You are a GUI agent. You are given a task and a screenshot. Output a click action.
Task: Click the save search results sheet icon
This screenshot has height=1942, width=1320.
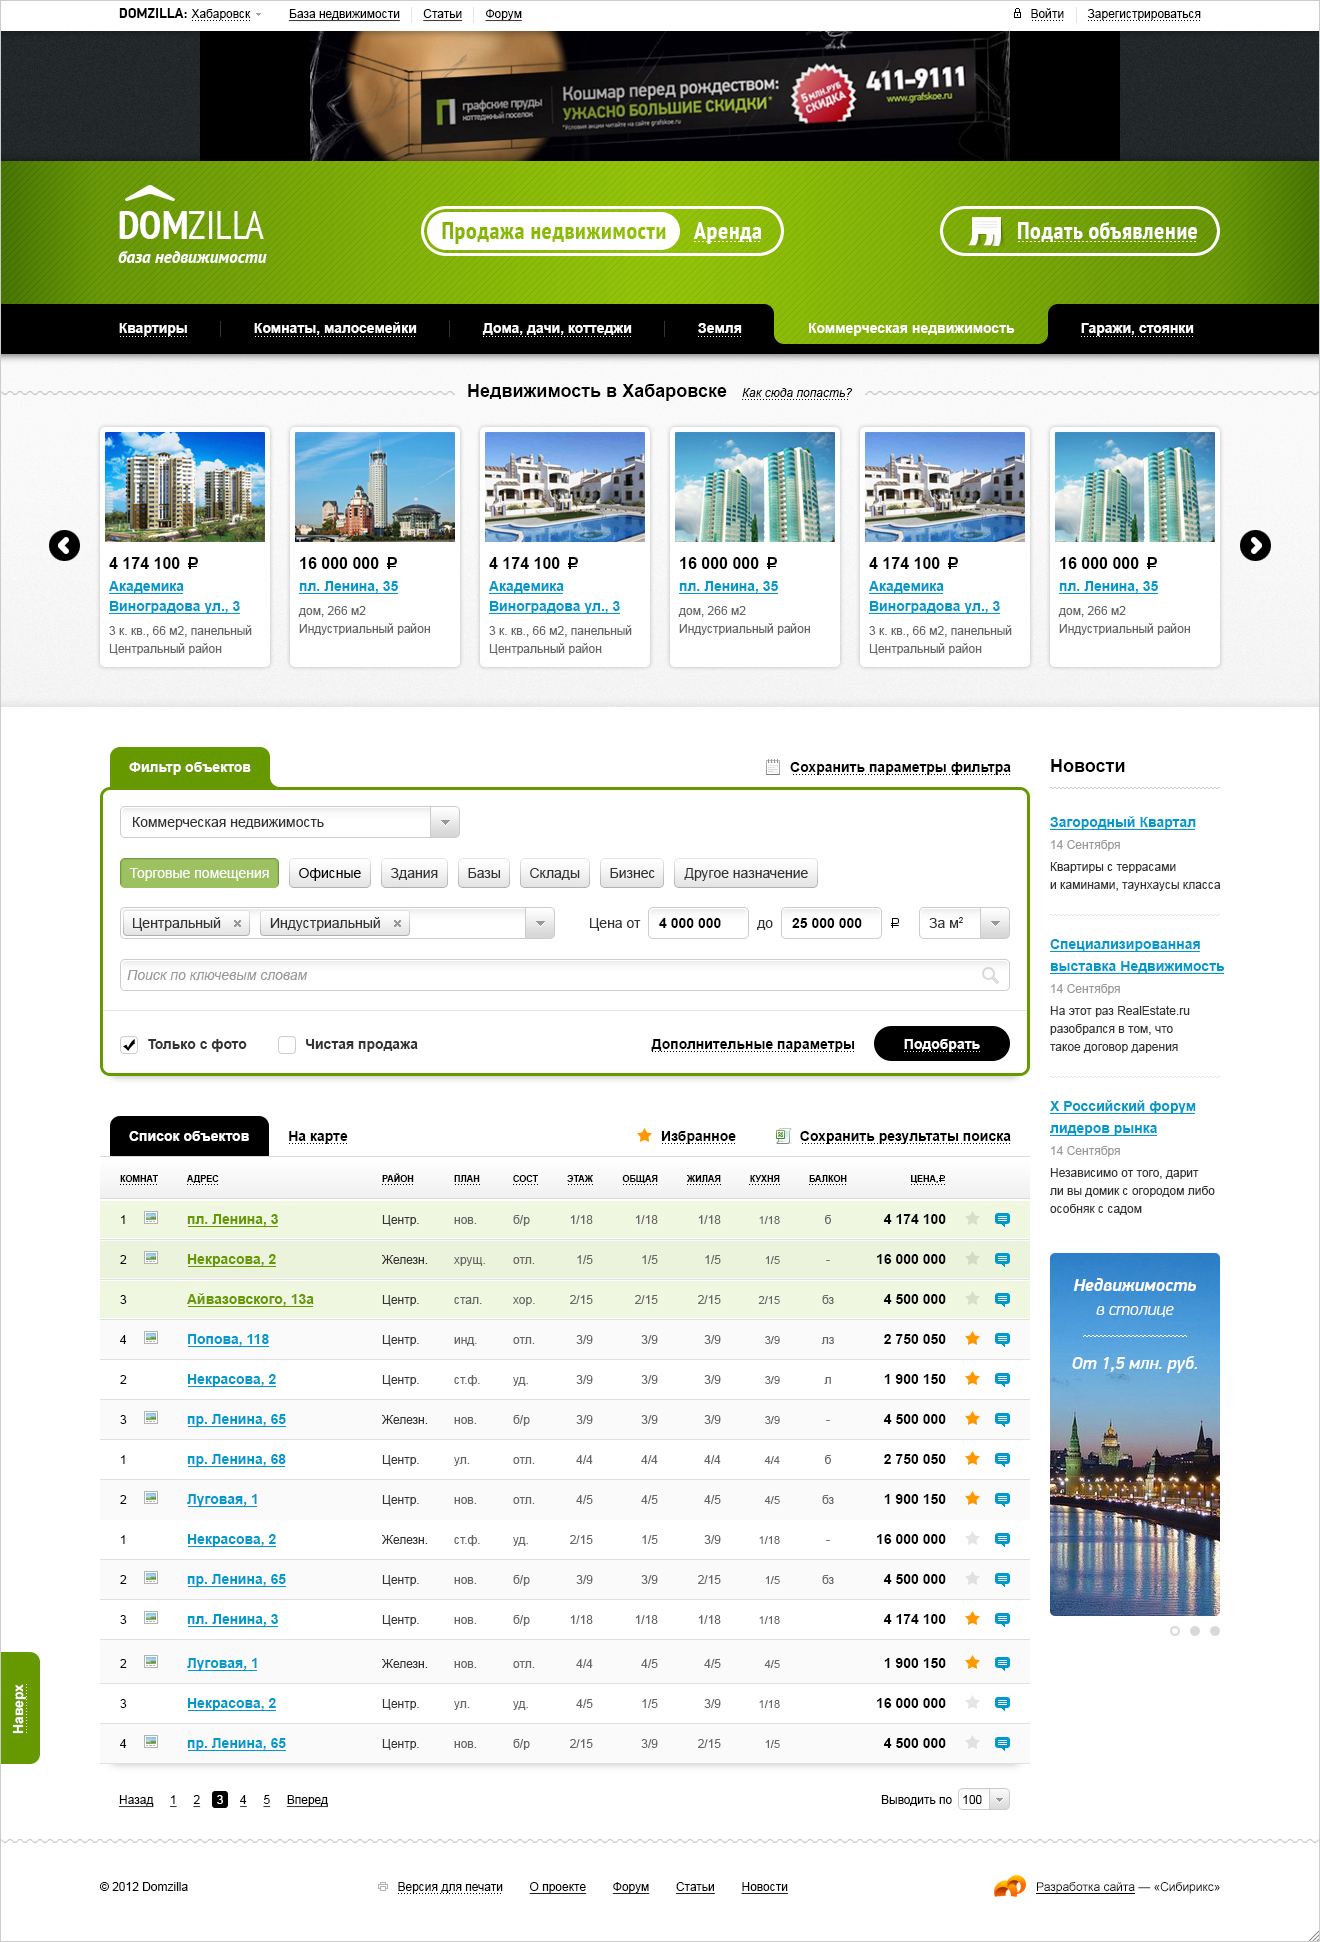(783, 1135)
